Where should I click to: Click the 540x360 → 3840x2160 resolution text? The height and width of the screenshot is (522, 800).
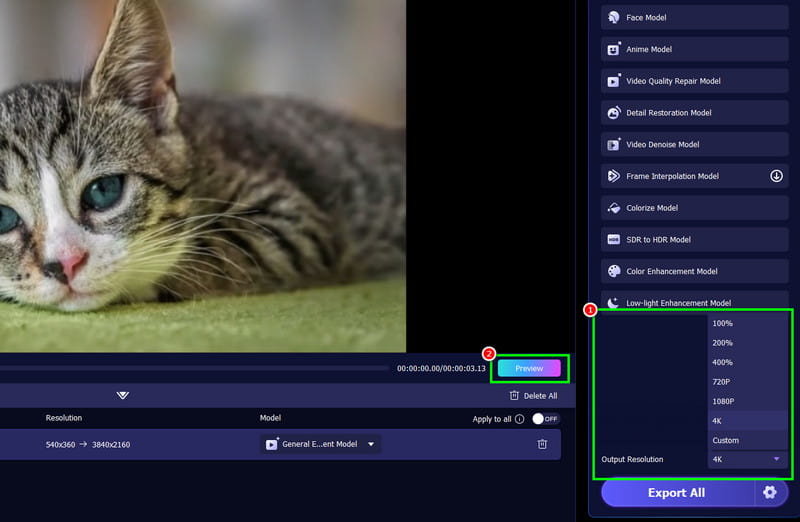[x=88, y=444]
